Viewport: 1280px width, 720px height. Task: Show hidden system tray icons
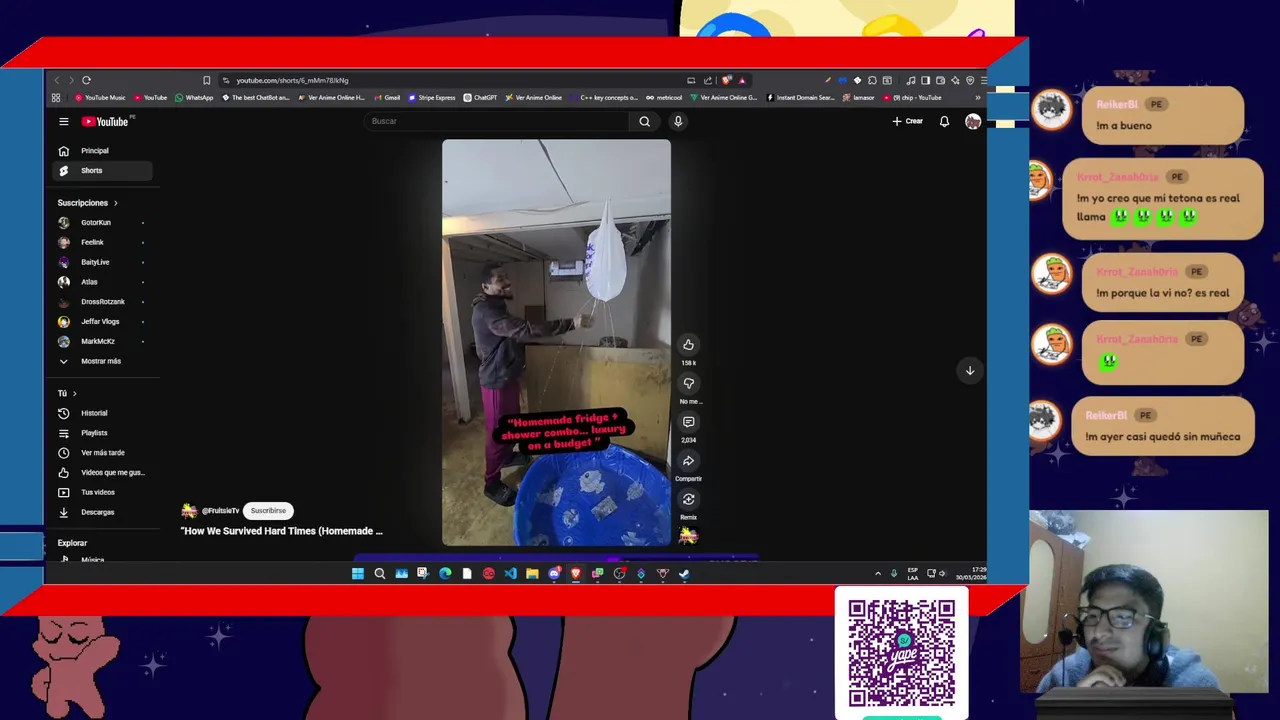pyautogui.click(x=878, y=573)
